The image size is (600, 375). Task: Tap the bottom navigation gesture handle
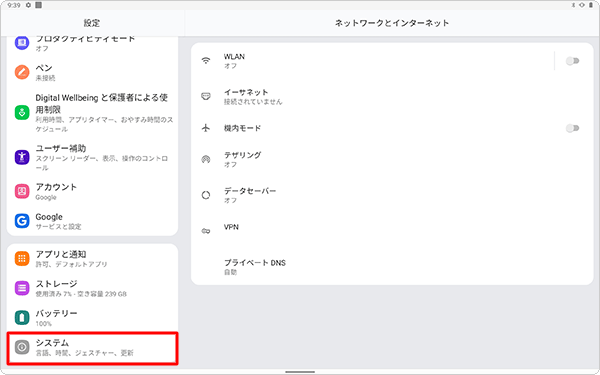300,372
